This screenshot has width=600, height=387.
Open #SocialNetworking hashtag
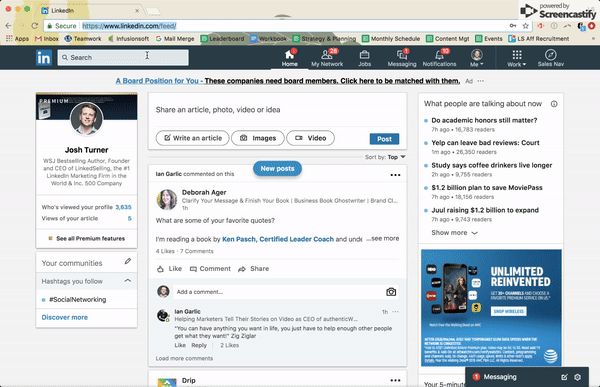point(78,299)
